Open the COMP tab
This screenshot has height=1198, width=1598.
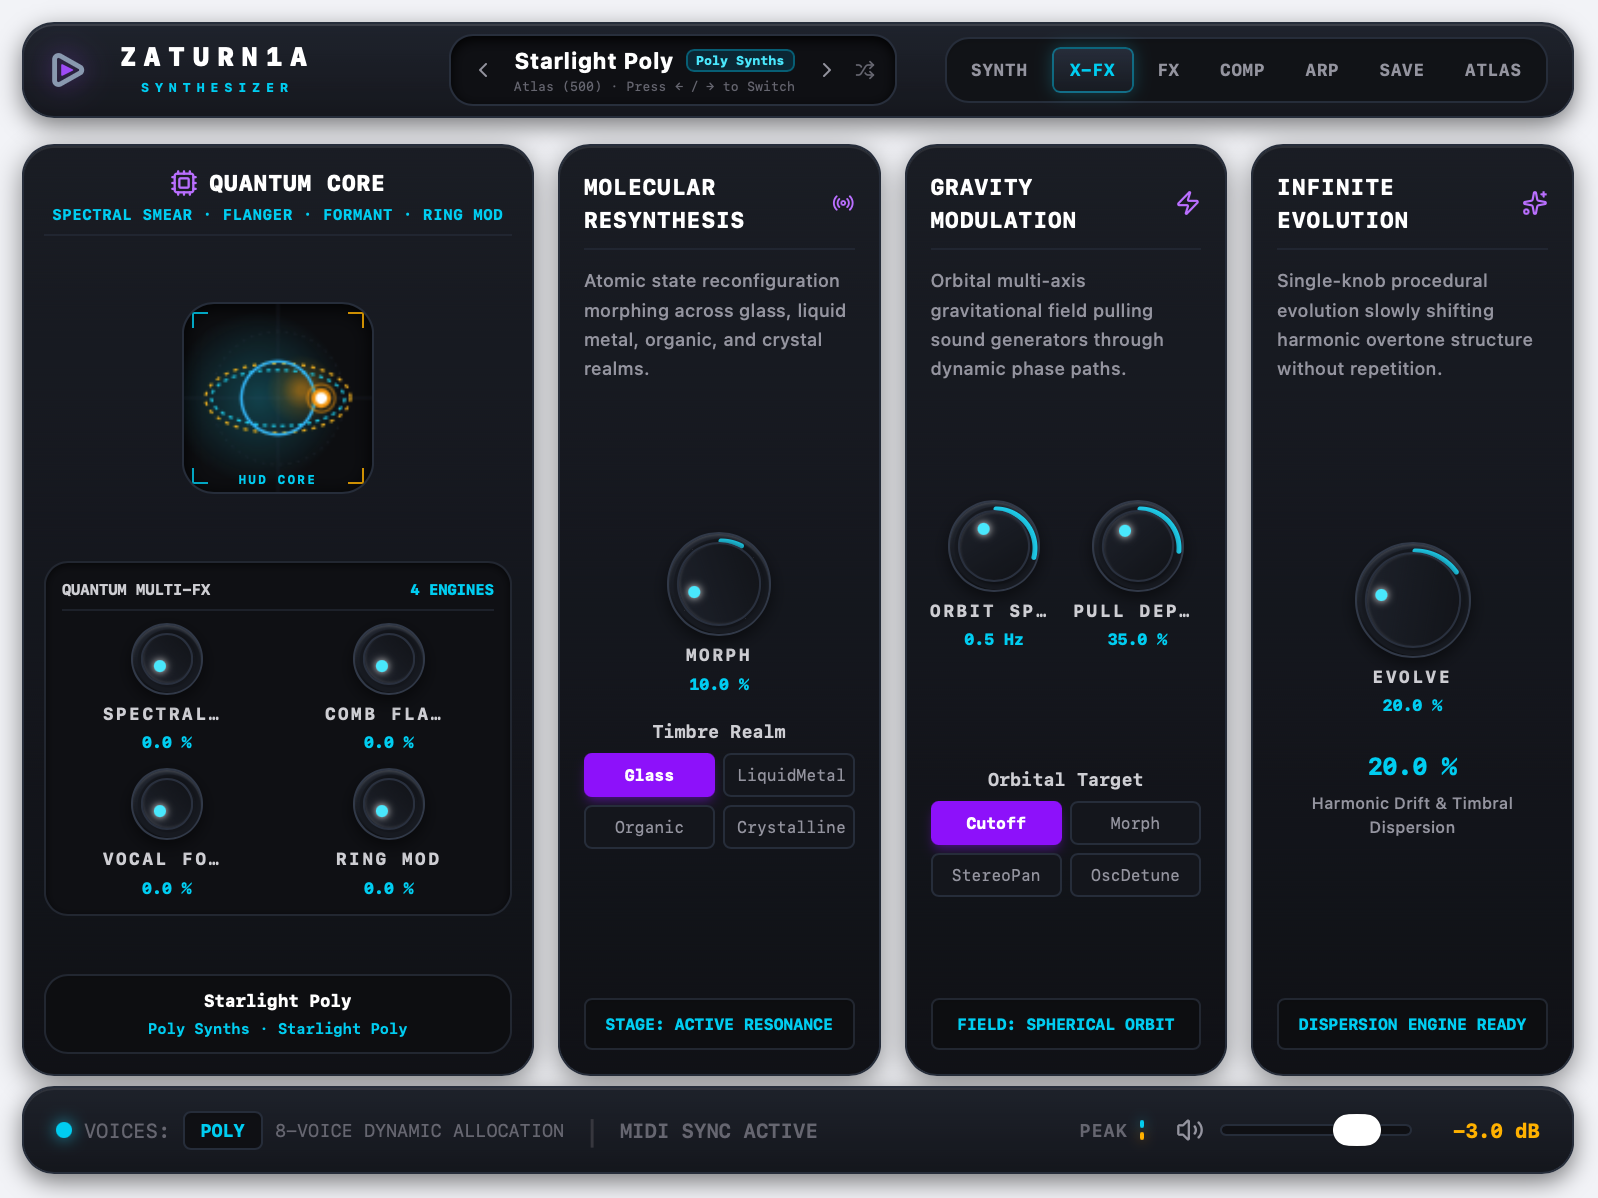pyautogui.click(x=1242, y=70)
